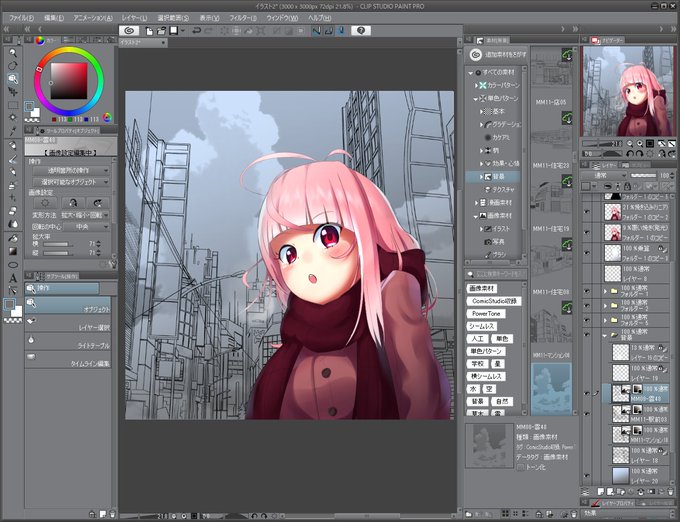Hide the フォルダー 1 layer folder

[x=587, y=291]
